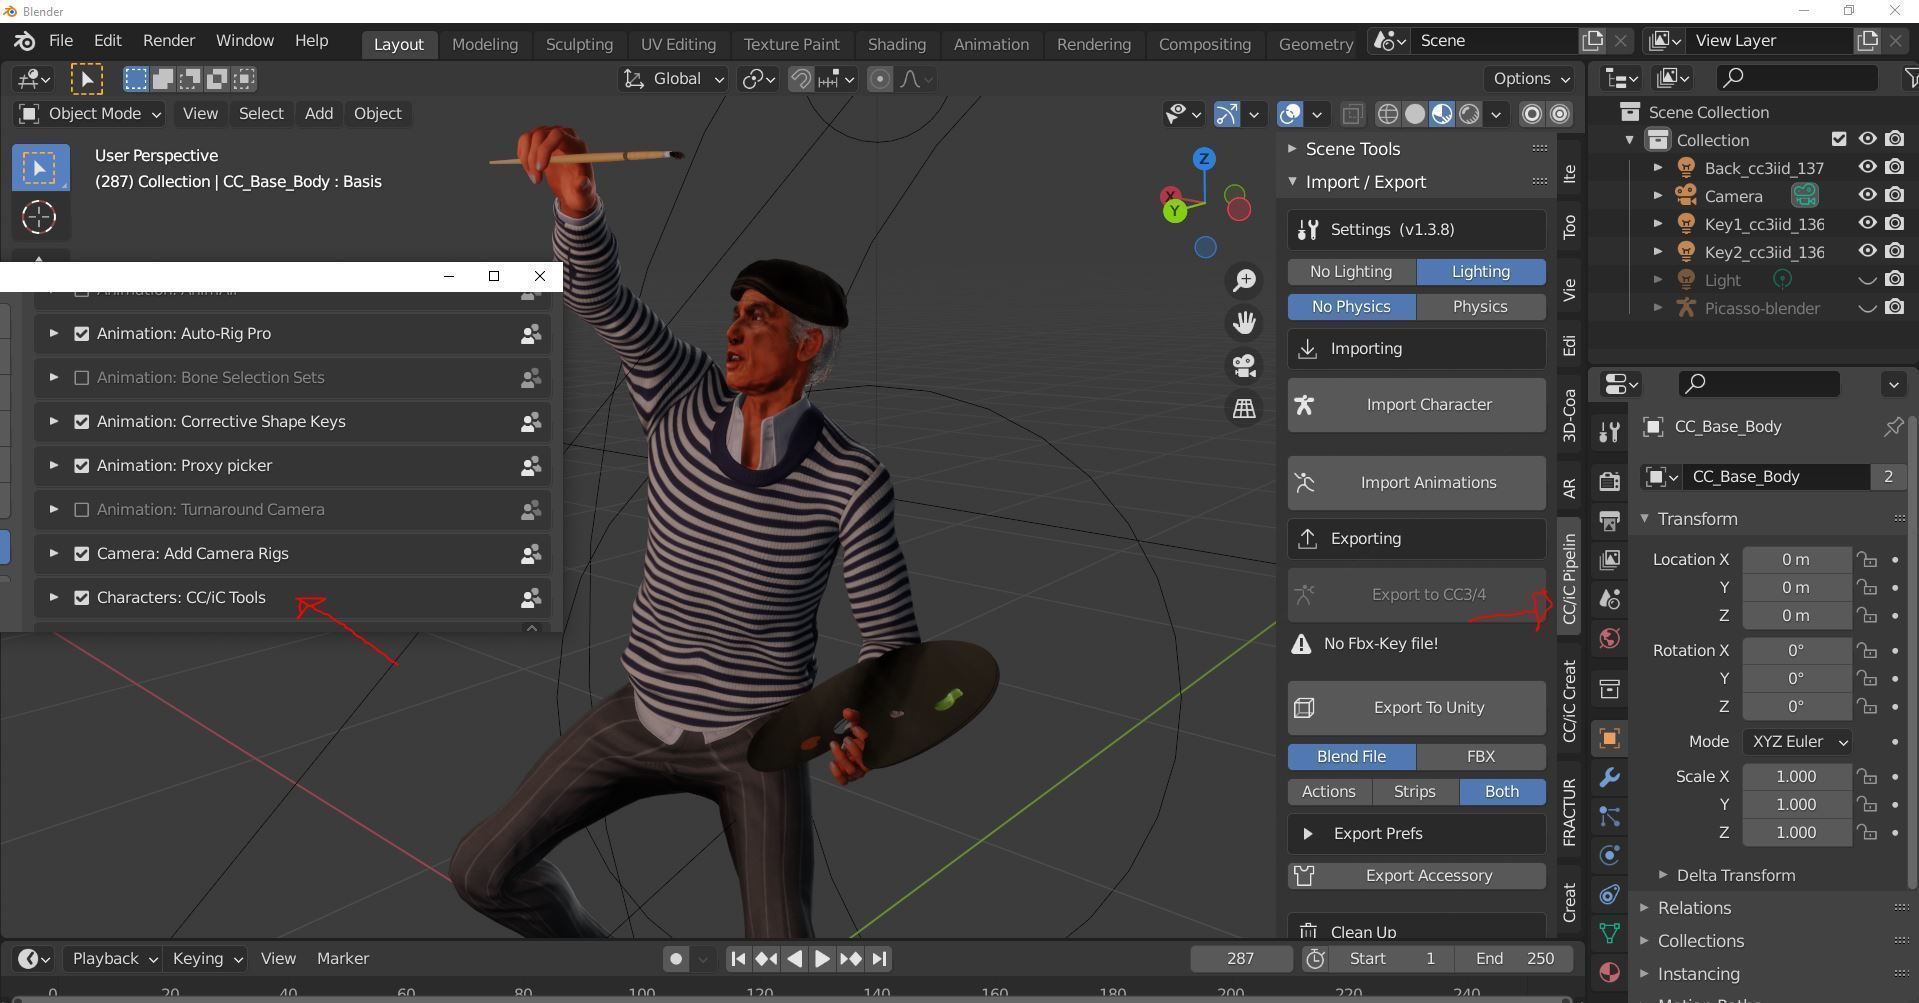Click the Export To Unity button
The height and width of the screenshot is (1003, 1919).
(x=1415, y=707)
